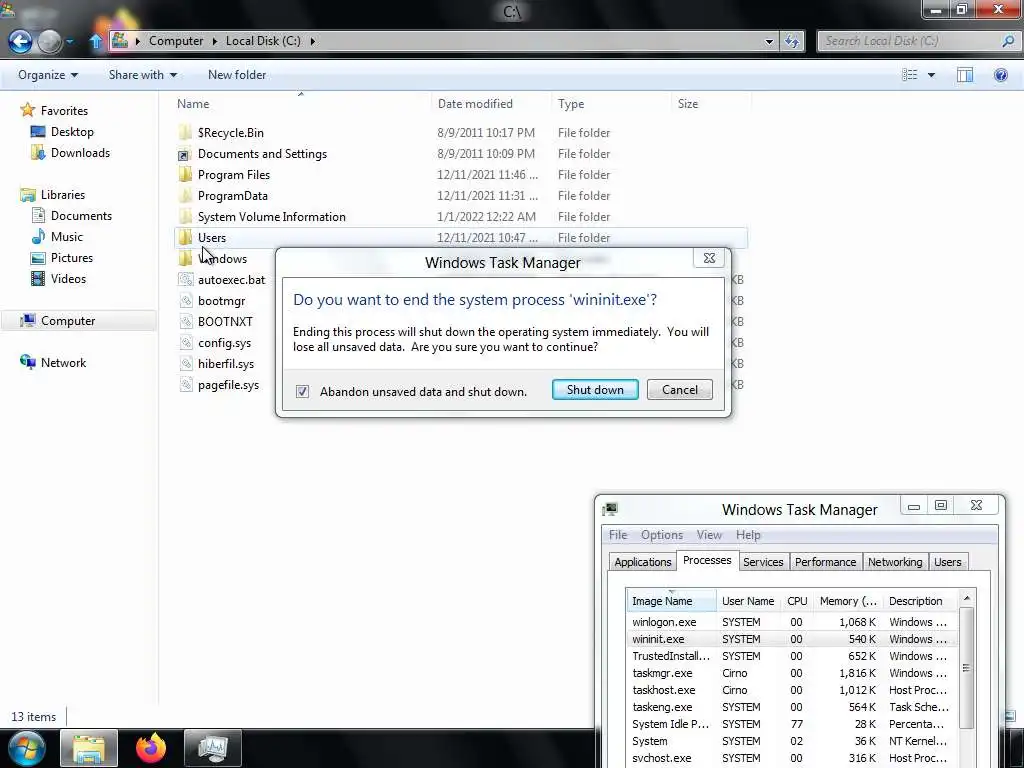This screenshot has width=1024, height=768.
Task: Select Network in navigation pane
Action: pos(53,362)
